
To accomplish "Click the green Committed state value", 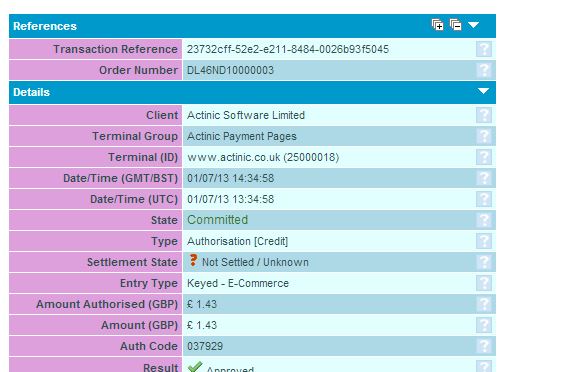I will [217, 220].
